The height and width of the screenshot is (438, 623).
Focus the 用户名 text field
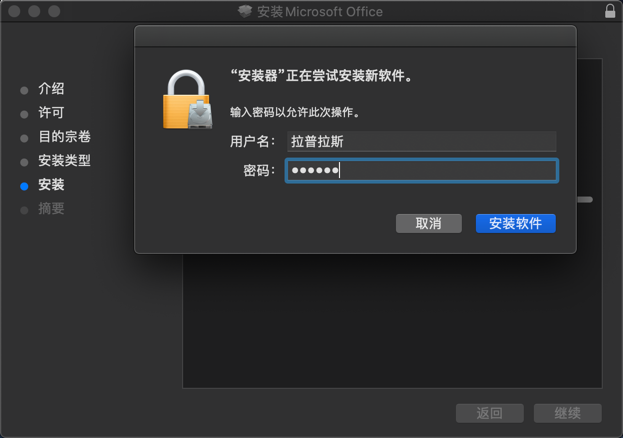420,141
